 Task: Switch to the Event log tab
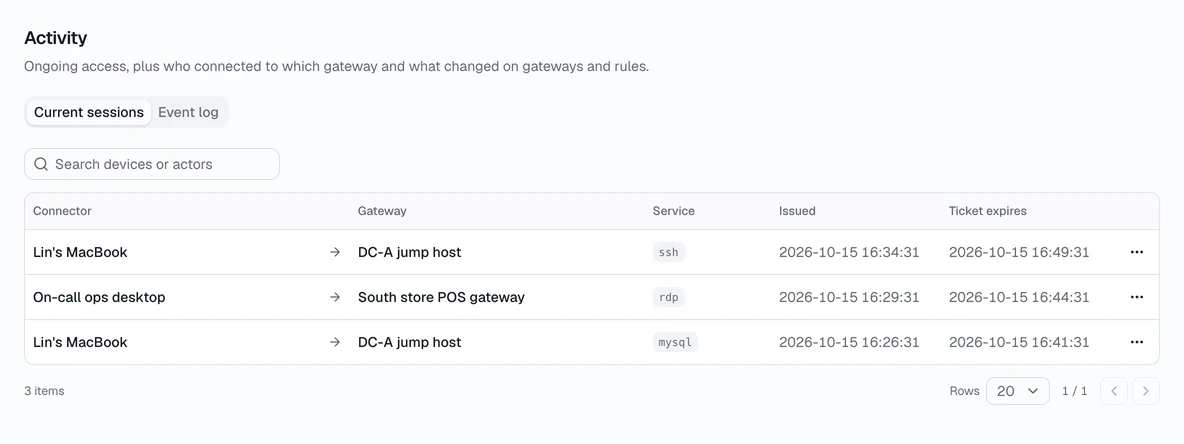point(188,113)
